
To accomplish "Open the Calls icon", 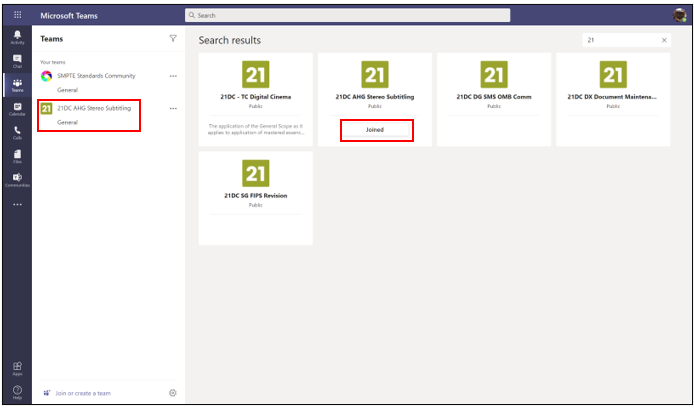I will (x=17, y=132).
